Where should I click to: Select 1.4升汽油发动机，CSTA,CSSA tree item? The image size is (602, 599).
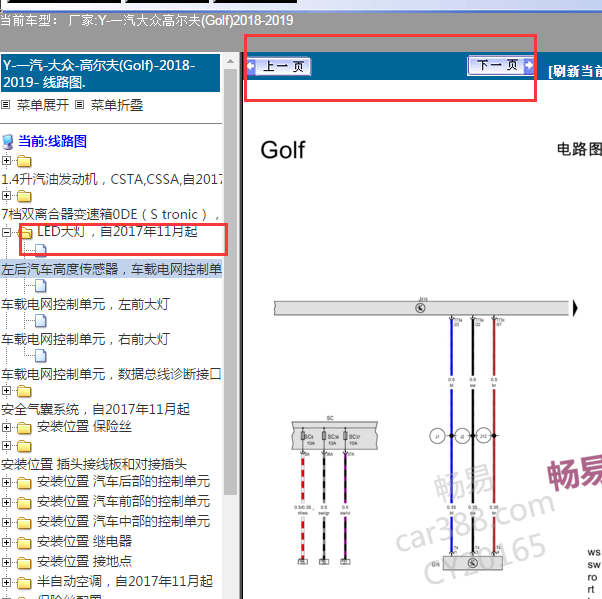point(111,179)
